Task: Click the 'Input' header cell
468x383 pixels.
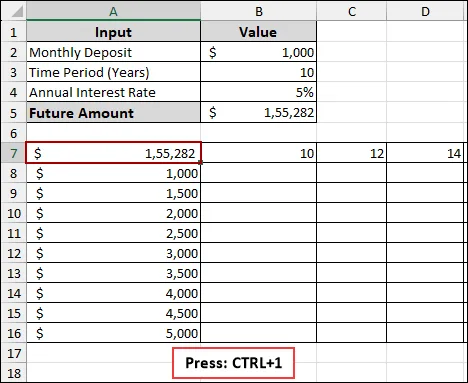Action: tap(113, 32)
